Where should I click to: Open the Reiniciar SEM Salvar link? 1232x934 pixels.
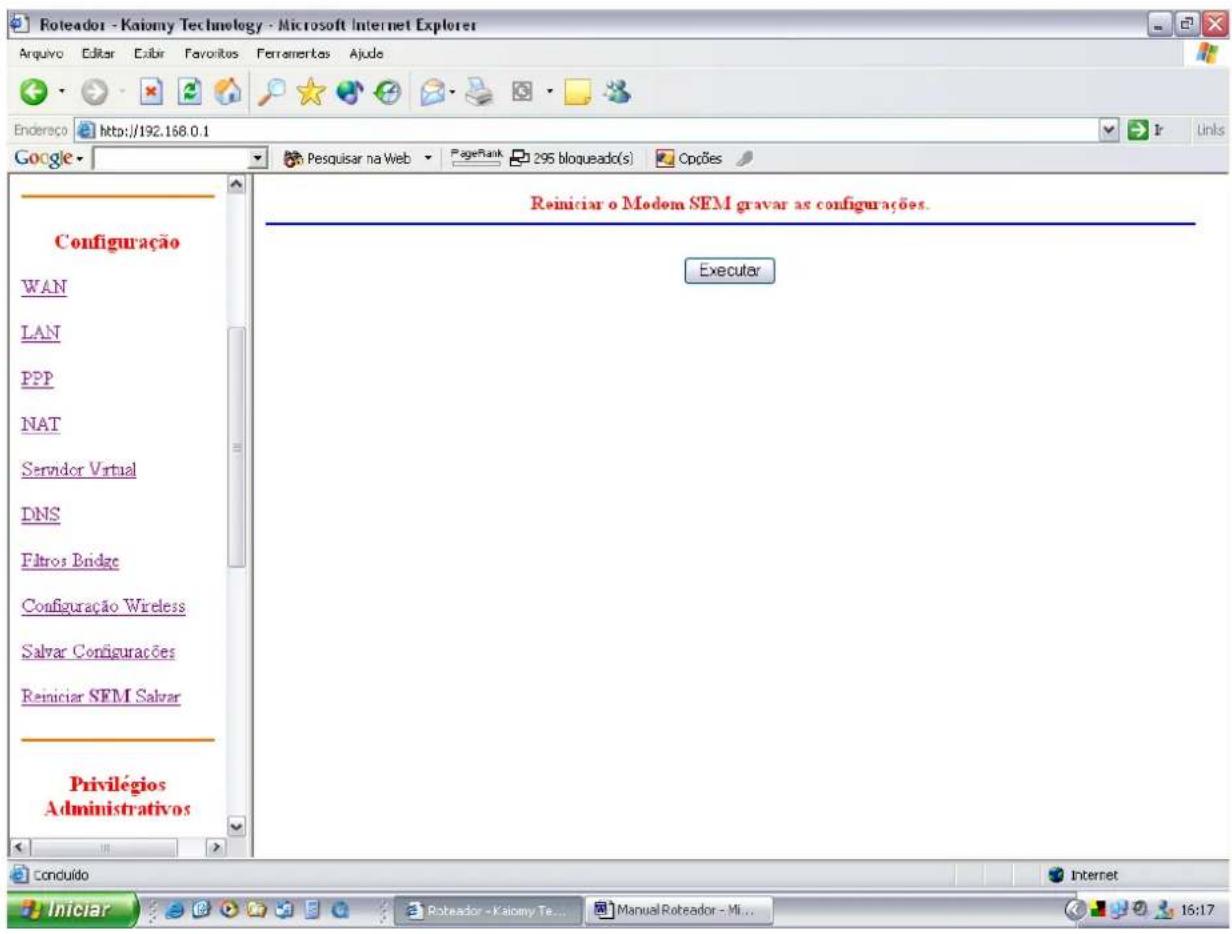(100, 696)
